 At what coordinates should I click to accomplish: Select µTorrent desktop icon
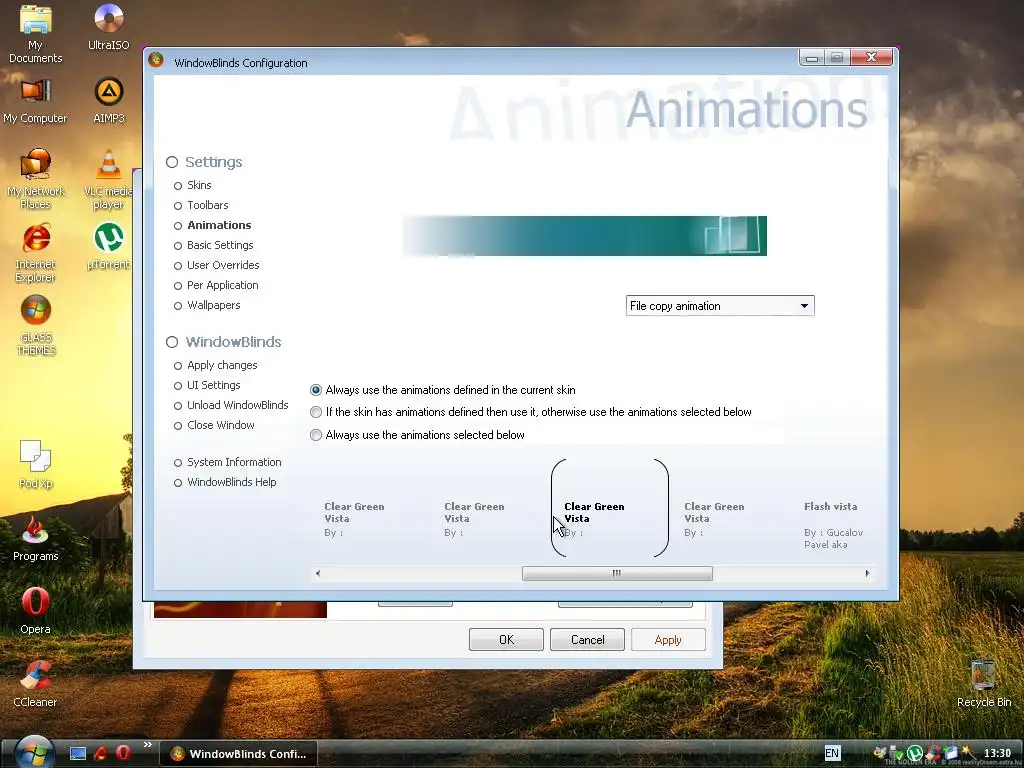pyautogui.click(x=108, y=246)
